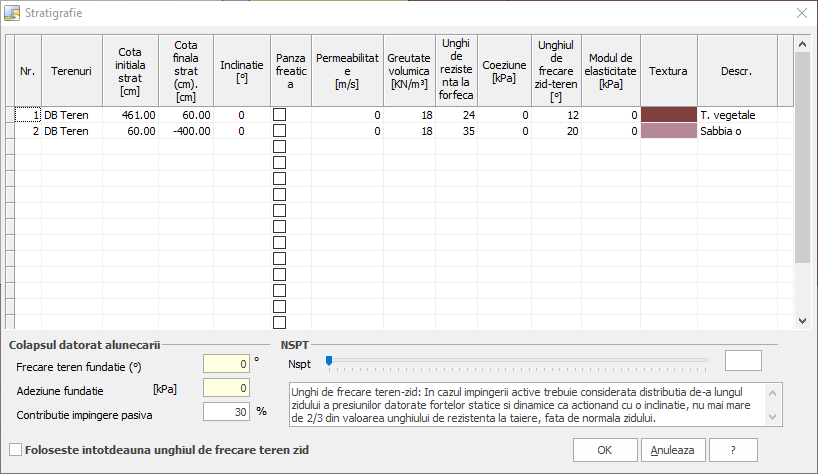Screen dimensions: 818x474
Task: Select the T. vegetale texture color swatch
Action: coord(669,115)
